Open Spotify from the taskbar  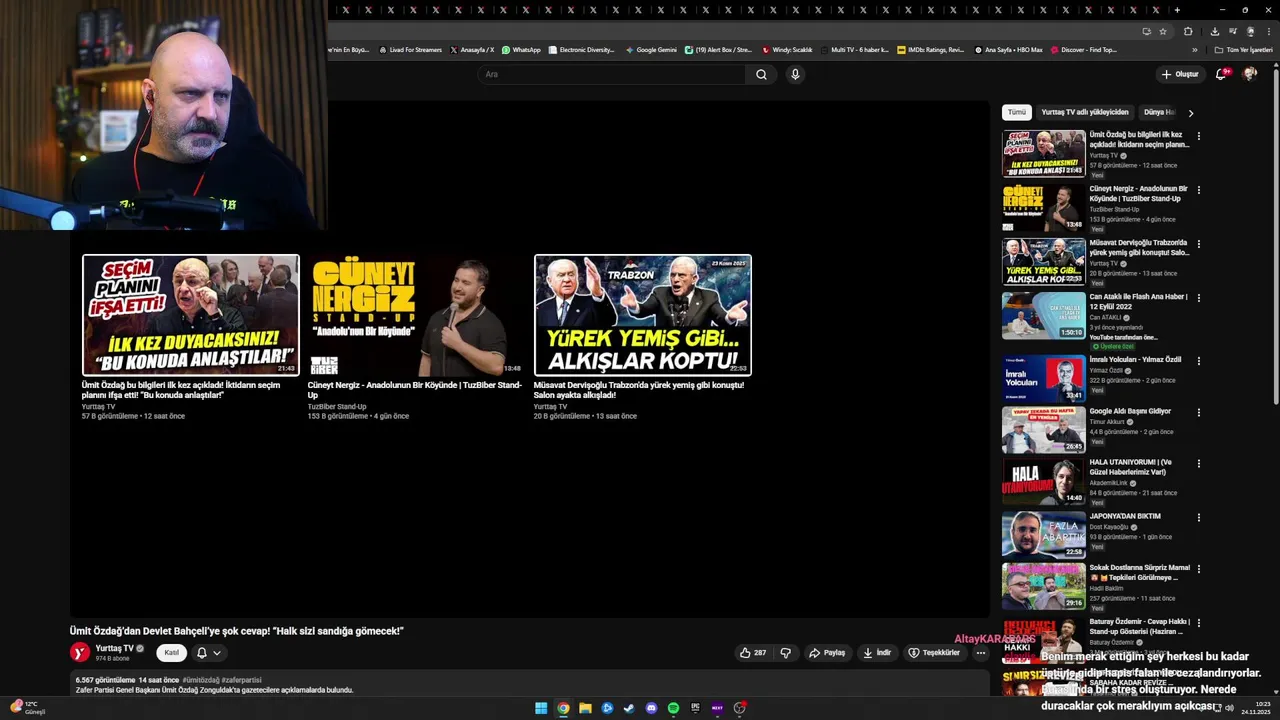click(x=673, y=708)
